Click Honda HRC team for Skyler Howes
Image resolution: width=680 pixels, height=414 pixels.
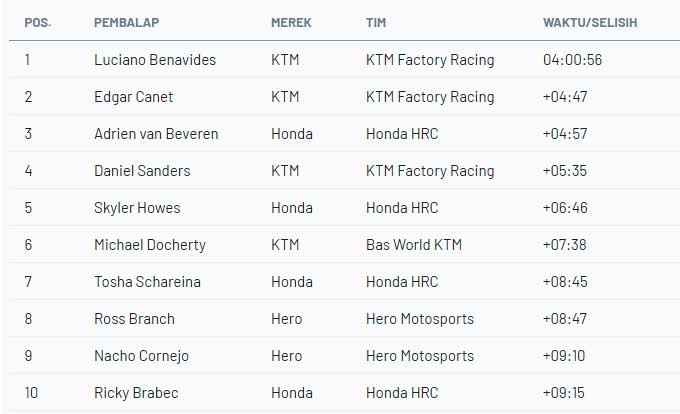(402, 208)
